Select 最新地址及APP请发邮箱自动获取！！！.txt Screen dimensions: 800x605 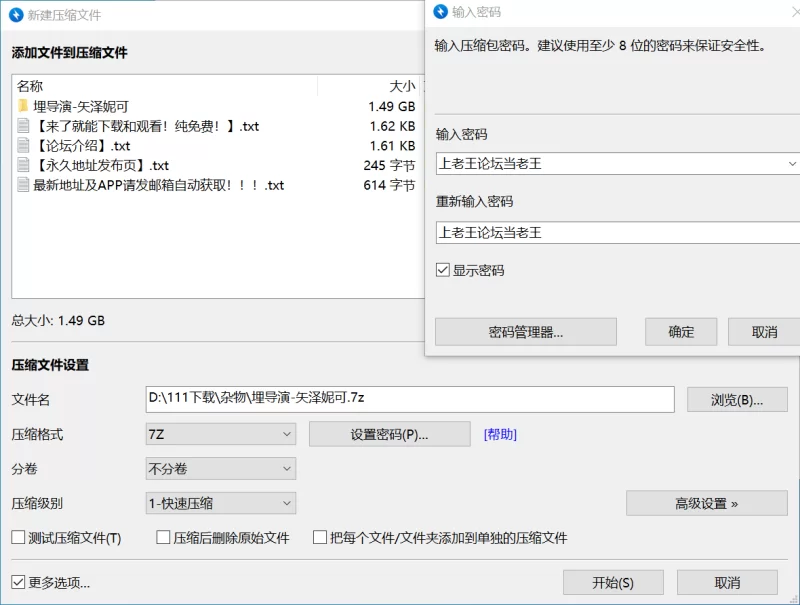click(218, 185)
